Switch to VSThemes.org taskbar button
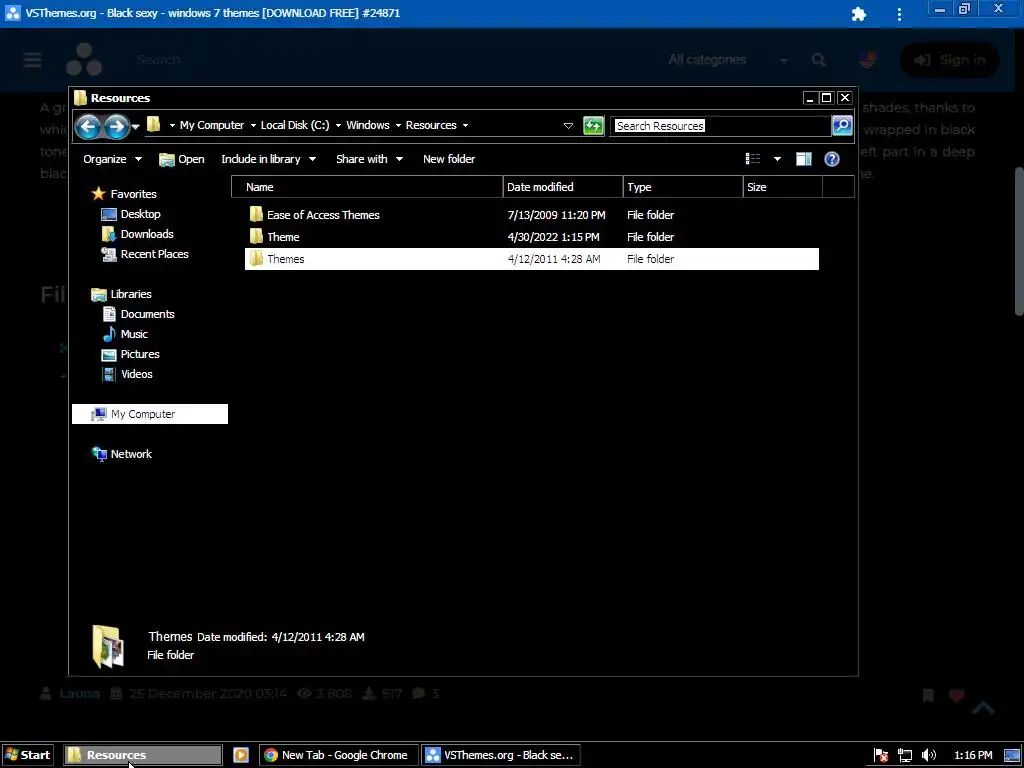Screen dimensions: 1024x768 [500, 755]
